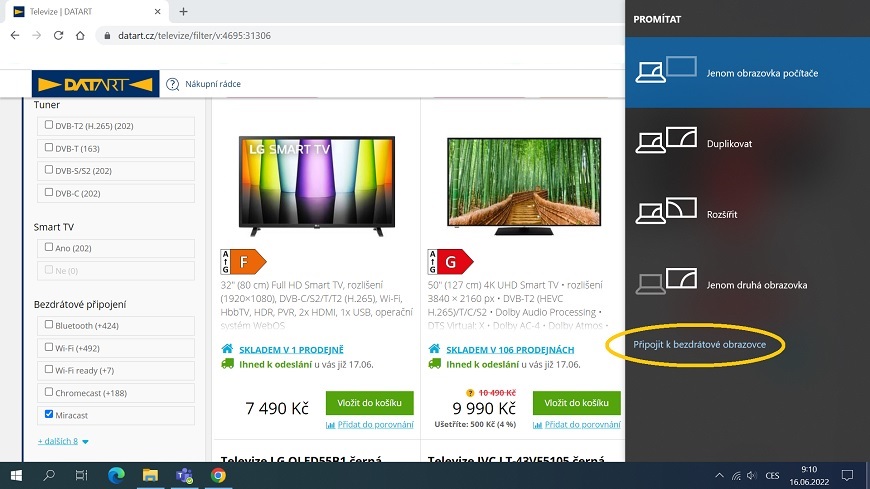Check DVB-T2 (H.265) tuner filter
This screenshot has height=489, width=870.
coord(49,125)
